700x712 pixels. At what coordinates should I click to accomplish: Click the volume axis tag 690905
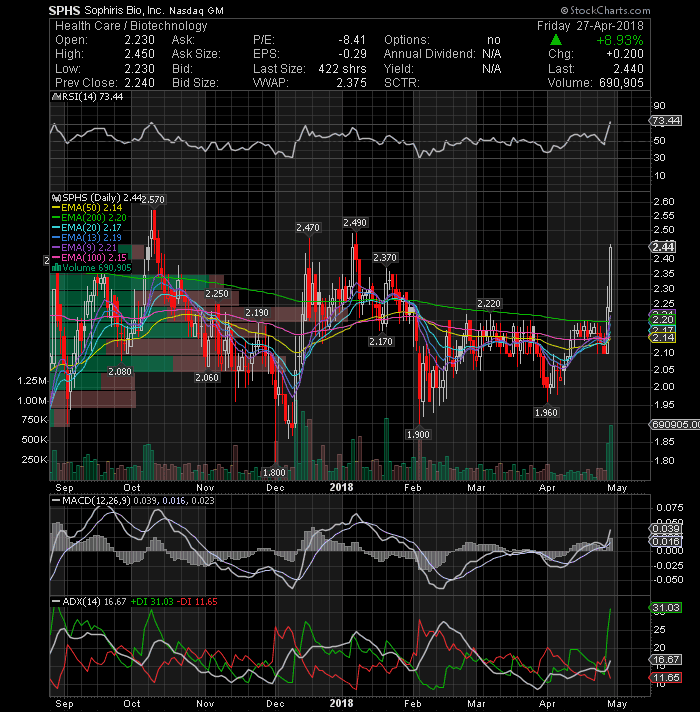[675, 425]
